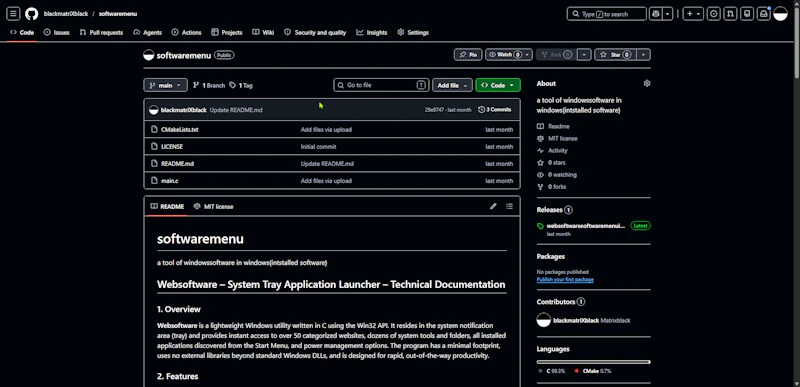
Task: Click the softwaremenu breadcrumb link
Action: coord(118,14)
